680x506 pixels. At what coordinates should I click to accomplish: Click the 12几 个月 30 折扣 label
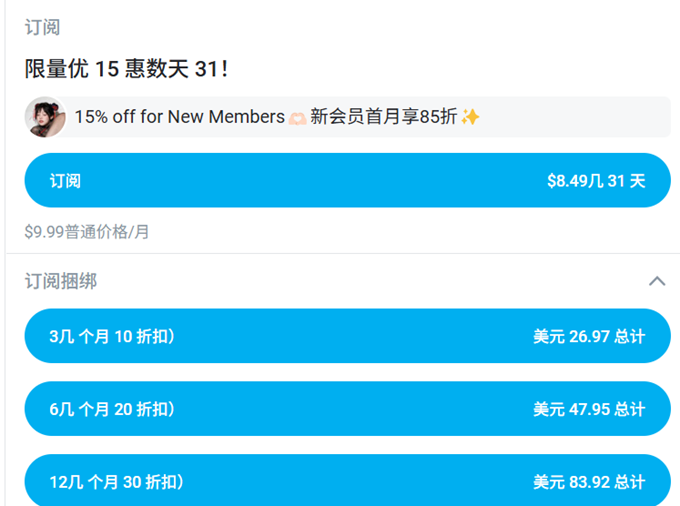pyautogui.click(x=116, y=482)
